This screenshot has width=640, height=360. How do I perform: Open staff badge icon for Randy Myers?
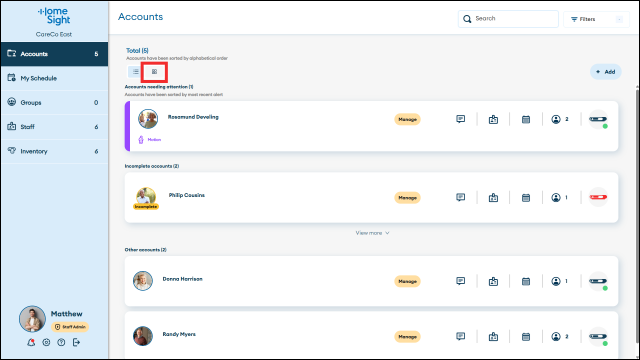tap(493, 337)
